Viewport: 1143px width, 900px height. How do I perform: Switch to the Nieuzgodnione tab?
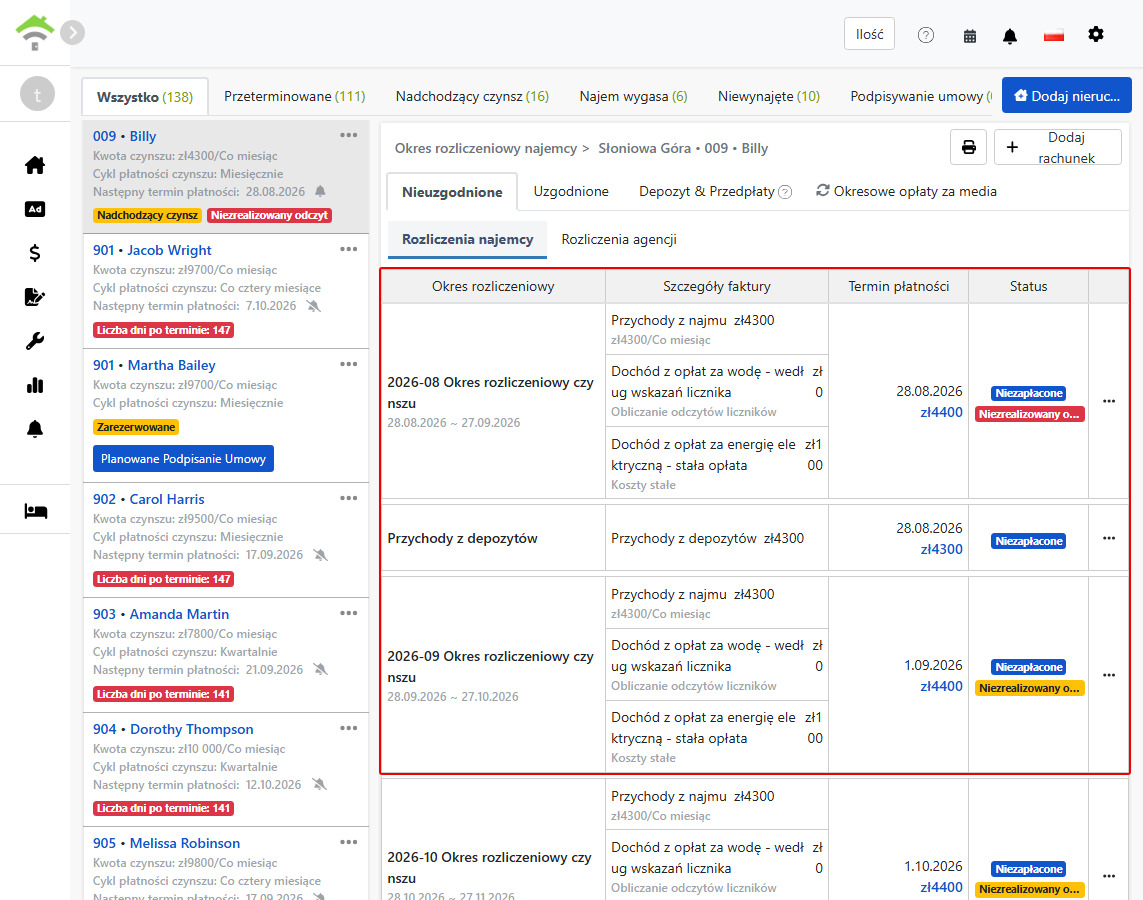coord(452,192)
